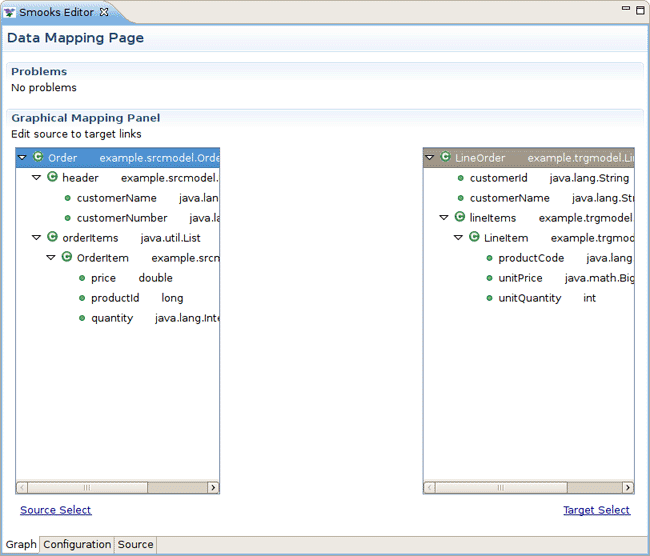Click the LineItem class icon in target tree

coord(474,237)
